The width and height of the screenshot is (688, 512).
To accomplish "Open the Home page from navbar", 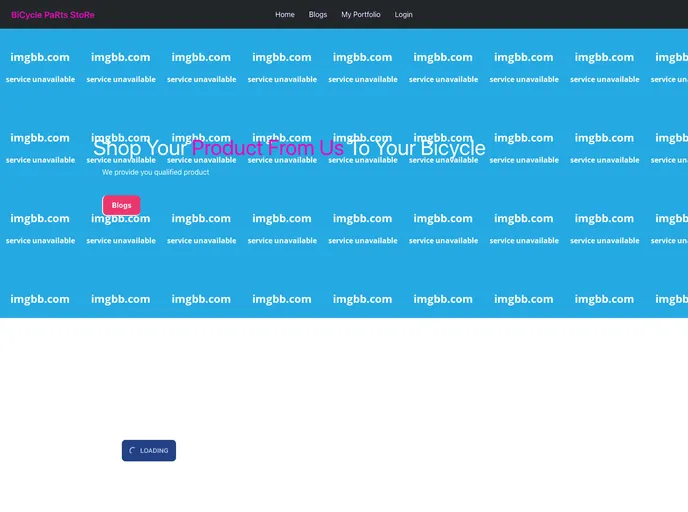I will click(285, 15).
